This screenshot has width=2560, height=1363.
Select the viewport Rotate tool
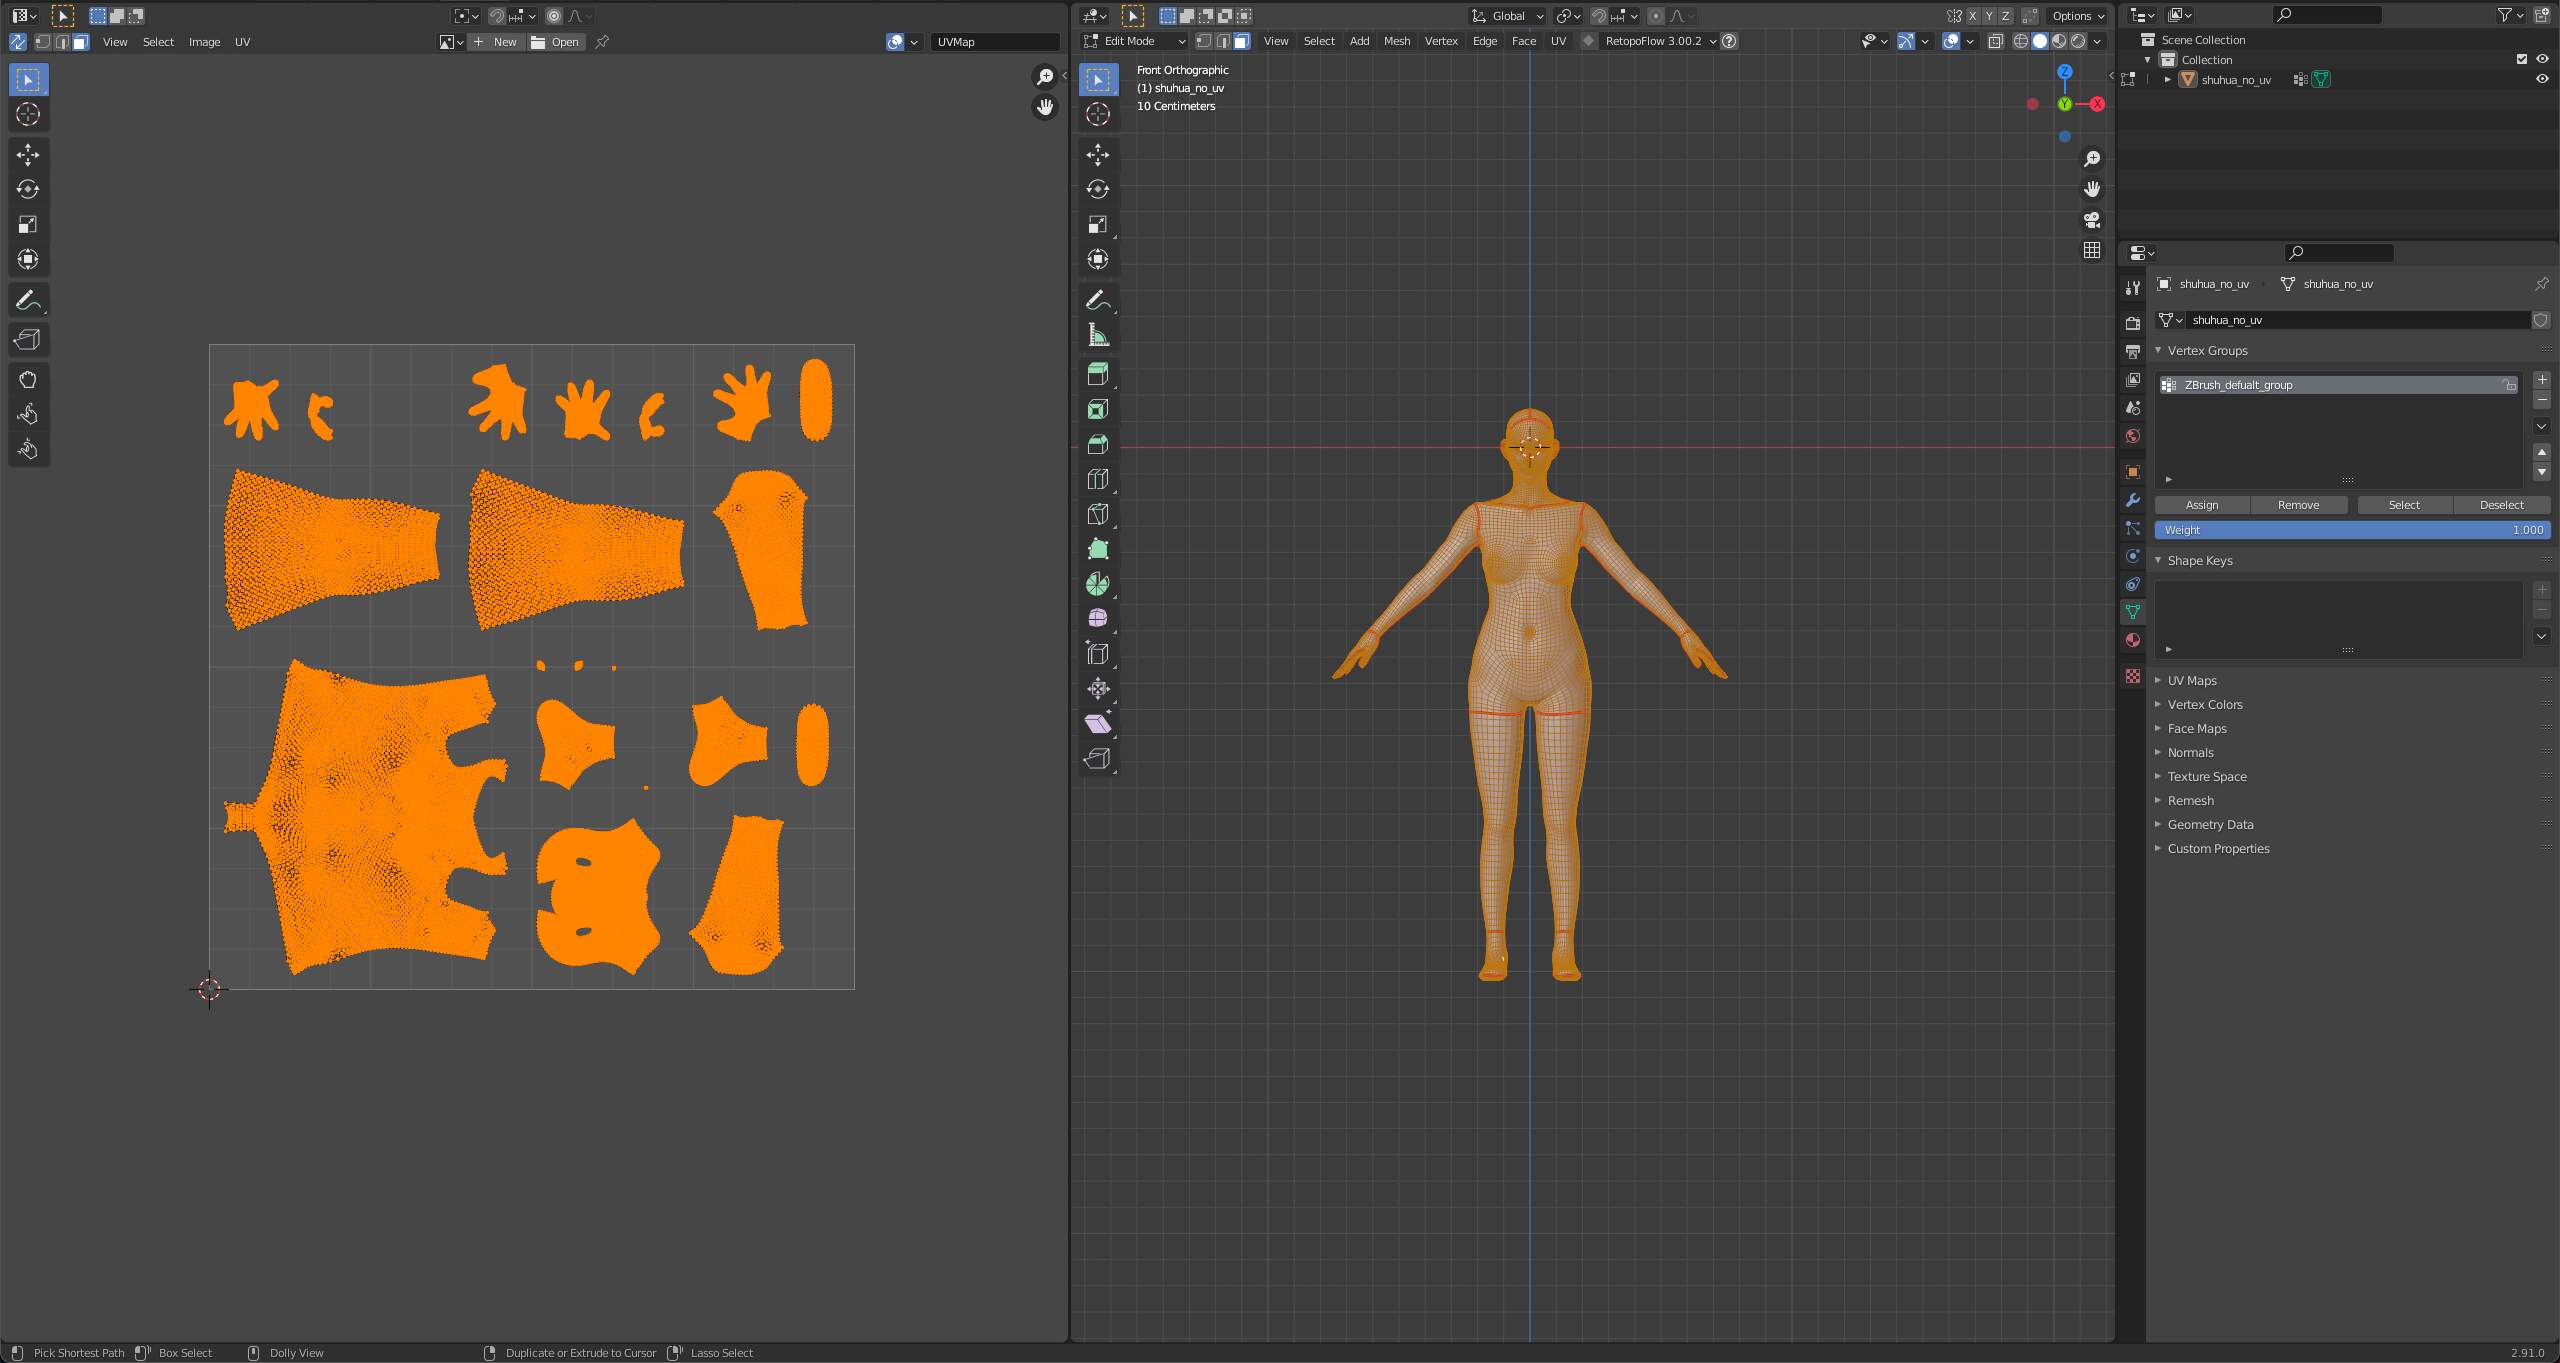click(x=1098, y=189)
